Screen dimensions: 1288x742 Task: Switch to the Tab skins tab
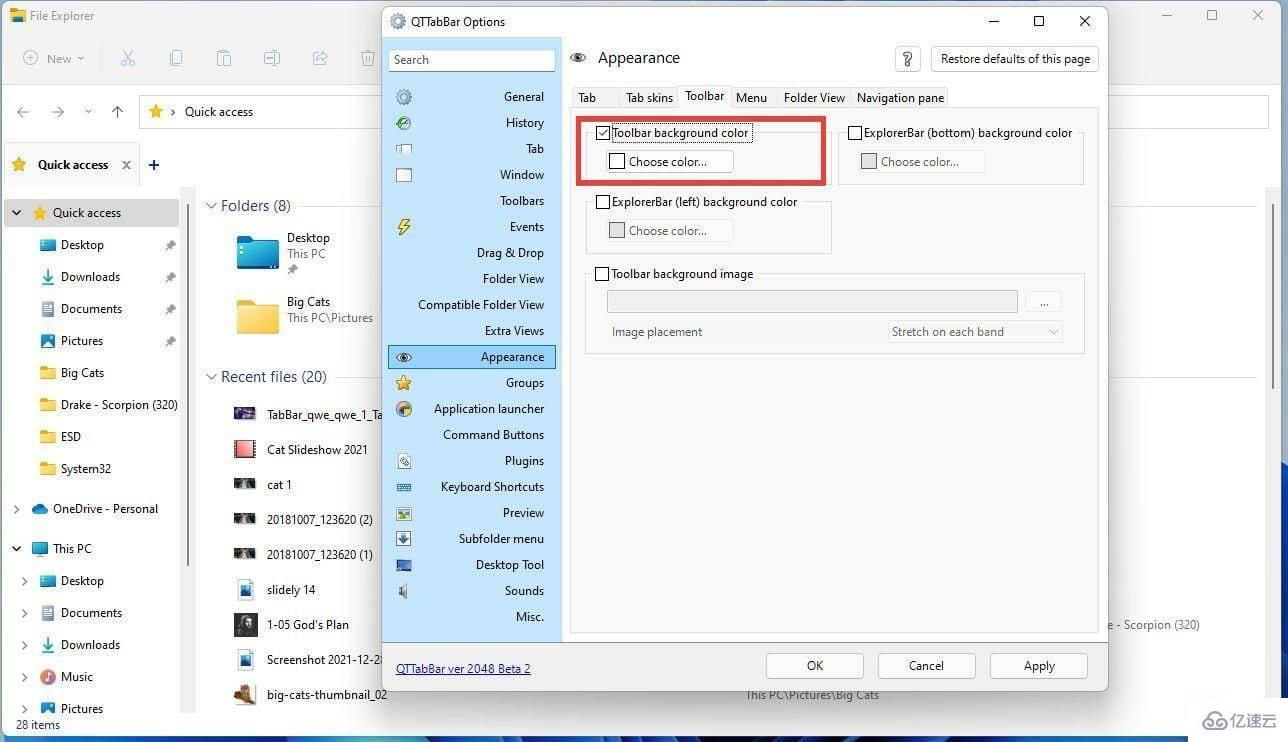tap(649, 97)
